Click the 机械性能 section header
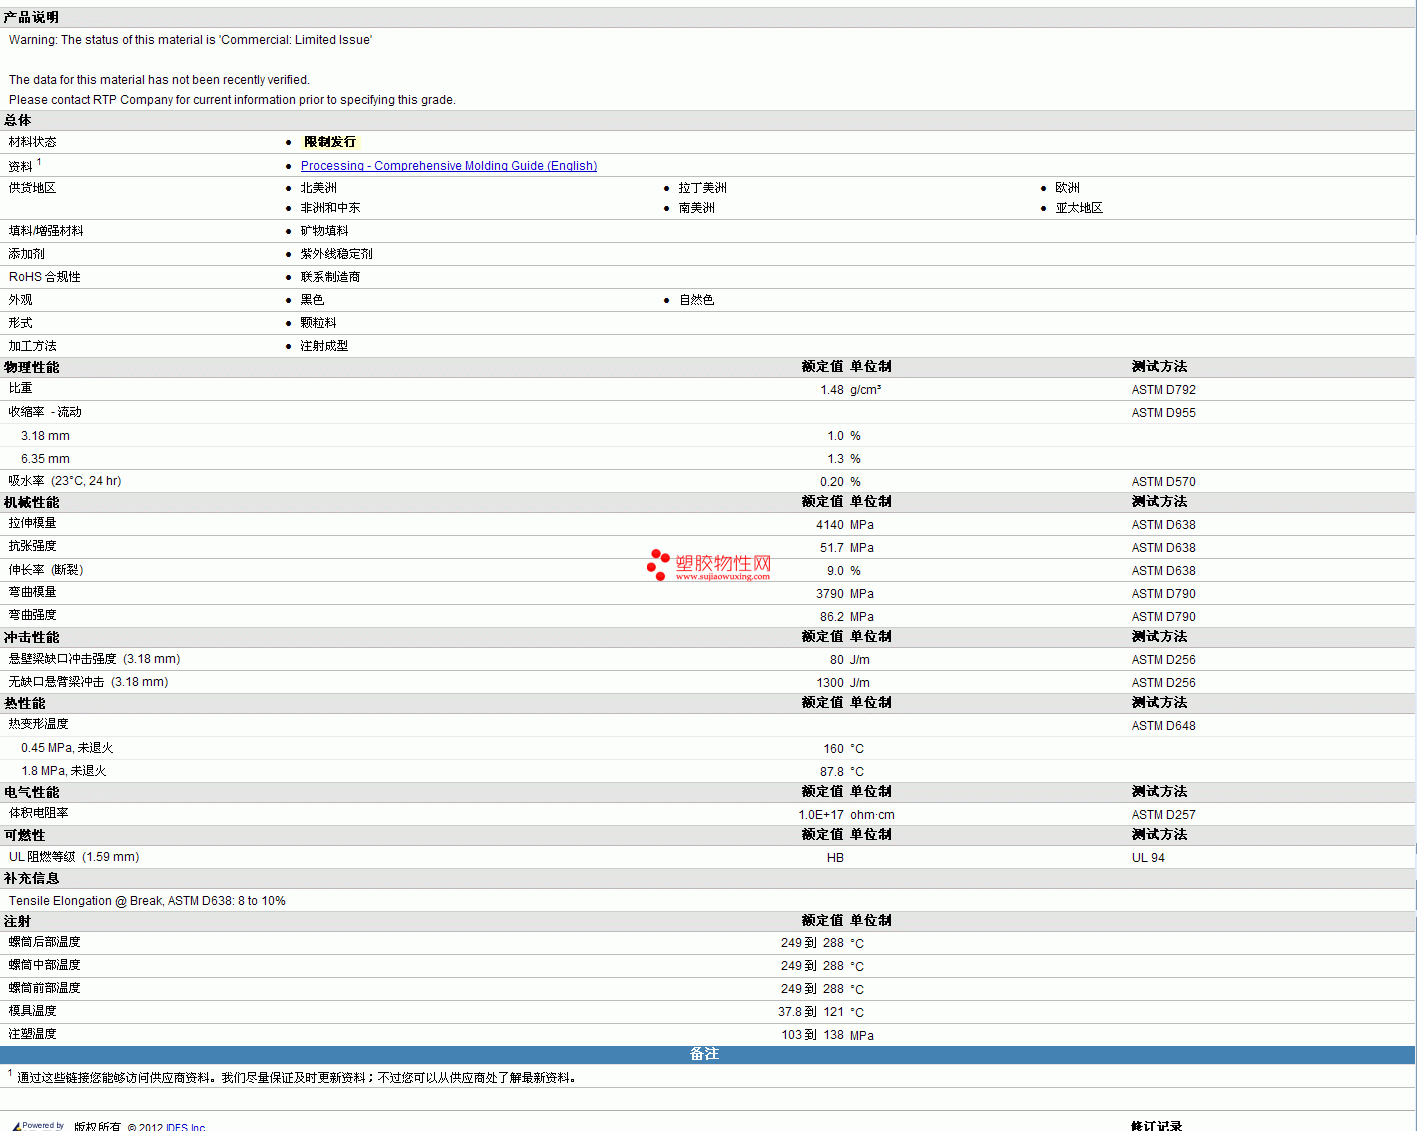 click(x=31, y=502)
